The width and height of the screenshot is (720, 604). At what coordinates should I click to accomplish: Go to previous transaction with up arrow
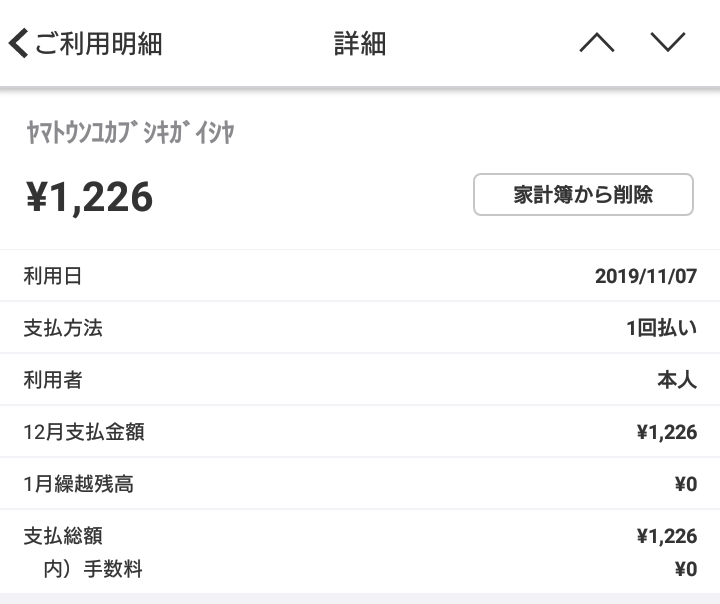[596, 43]
